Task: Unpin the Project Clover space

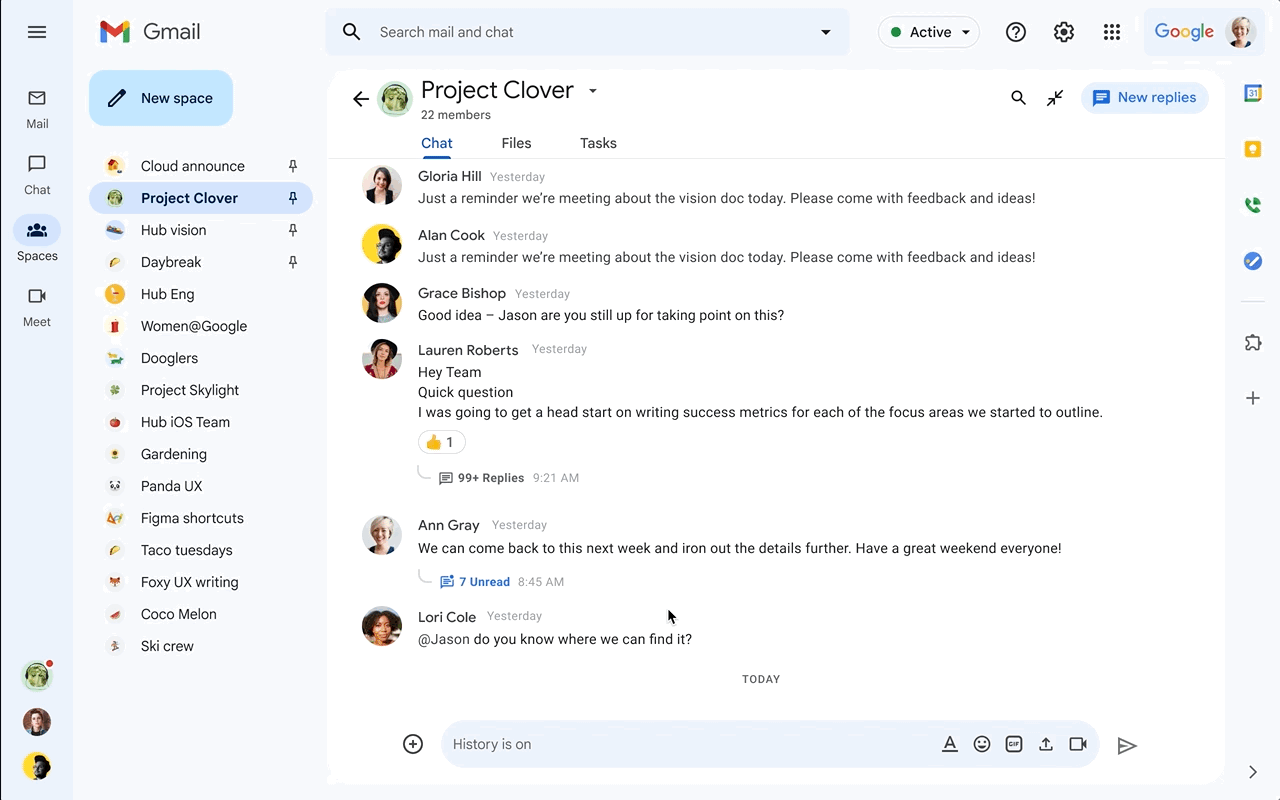Action: (x=292, y=198)
